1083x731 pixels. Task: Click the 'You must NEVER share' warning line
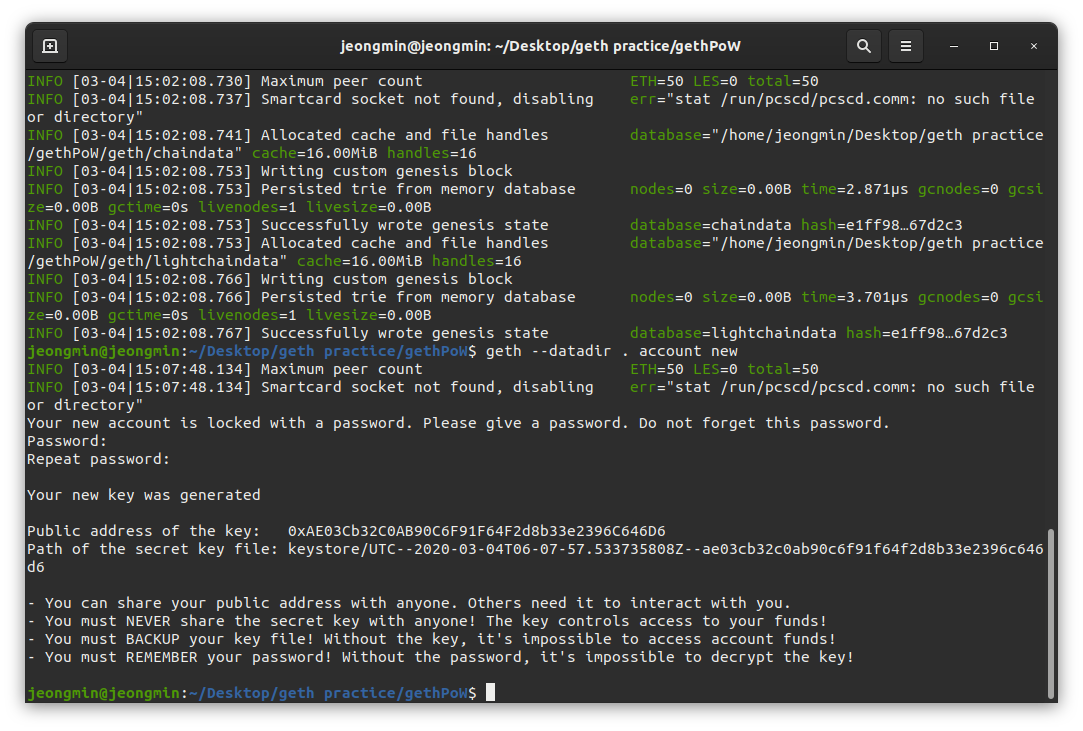pos(427,621)
